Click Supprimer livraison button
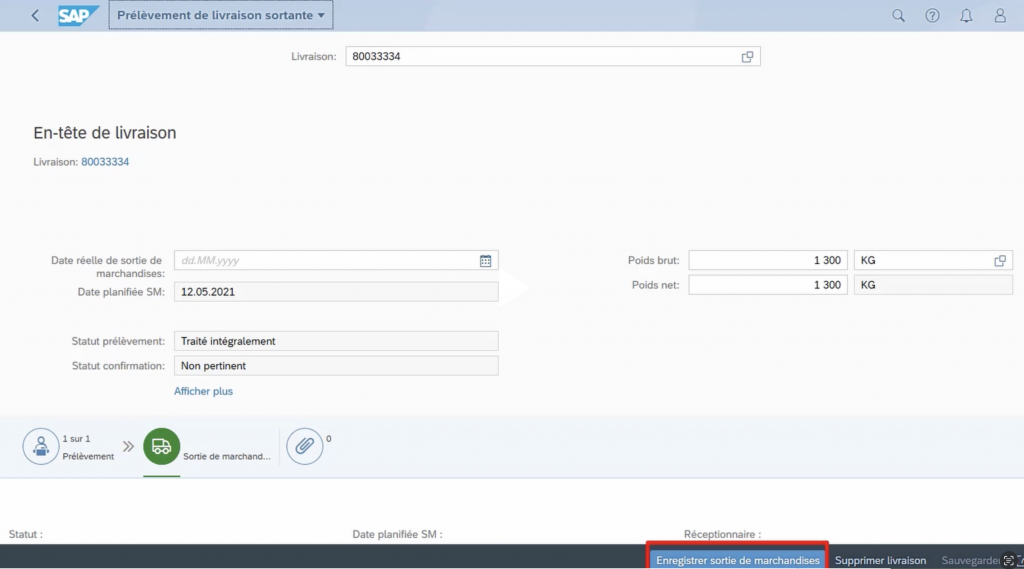The height and width of the screenshot is (569, 1024). click(880, 560)
